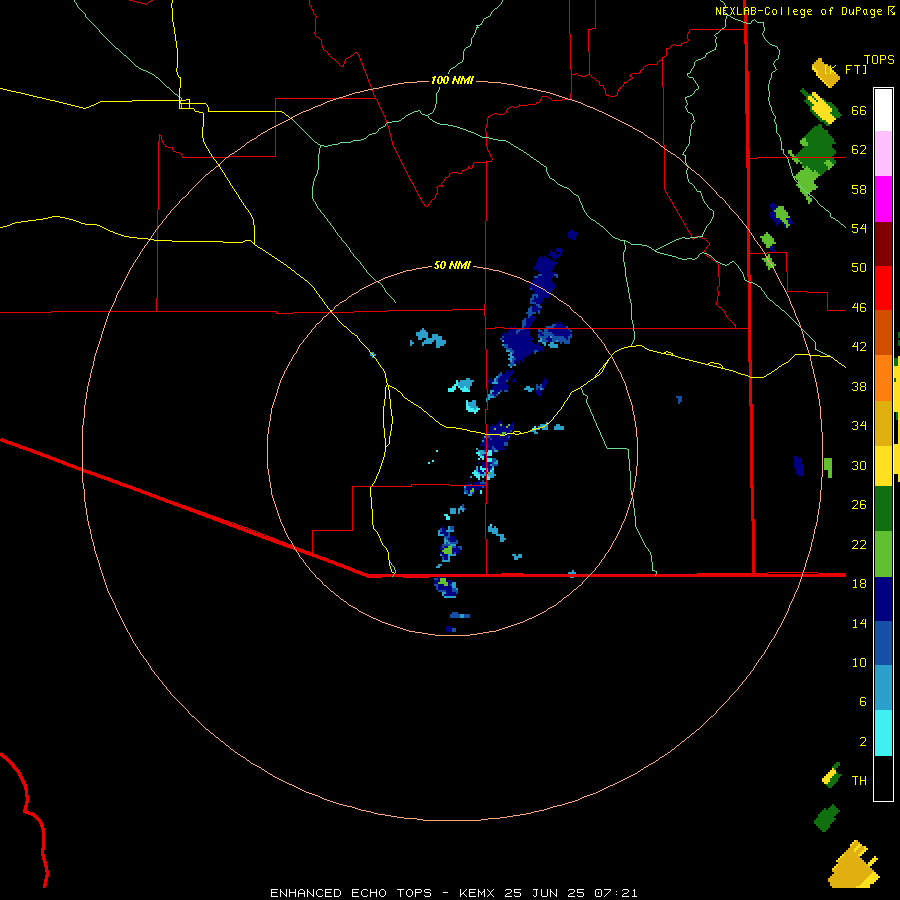Select the light green legend swatch
The height and width of the screenshot is (900, 900).
(883, 554)
